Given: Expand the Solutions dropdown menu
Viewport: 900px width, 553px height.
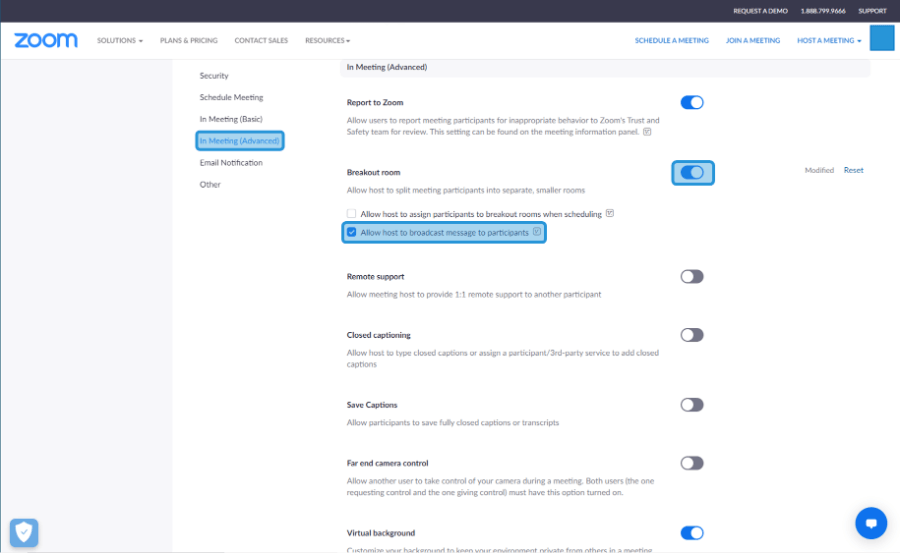Looking at the screenshot, I should click(x=119, y=40).
